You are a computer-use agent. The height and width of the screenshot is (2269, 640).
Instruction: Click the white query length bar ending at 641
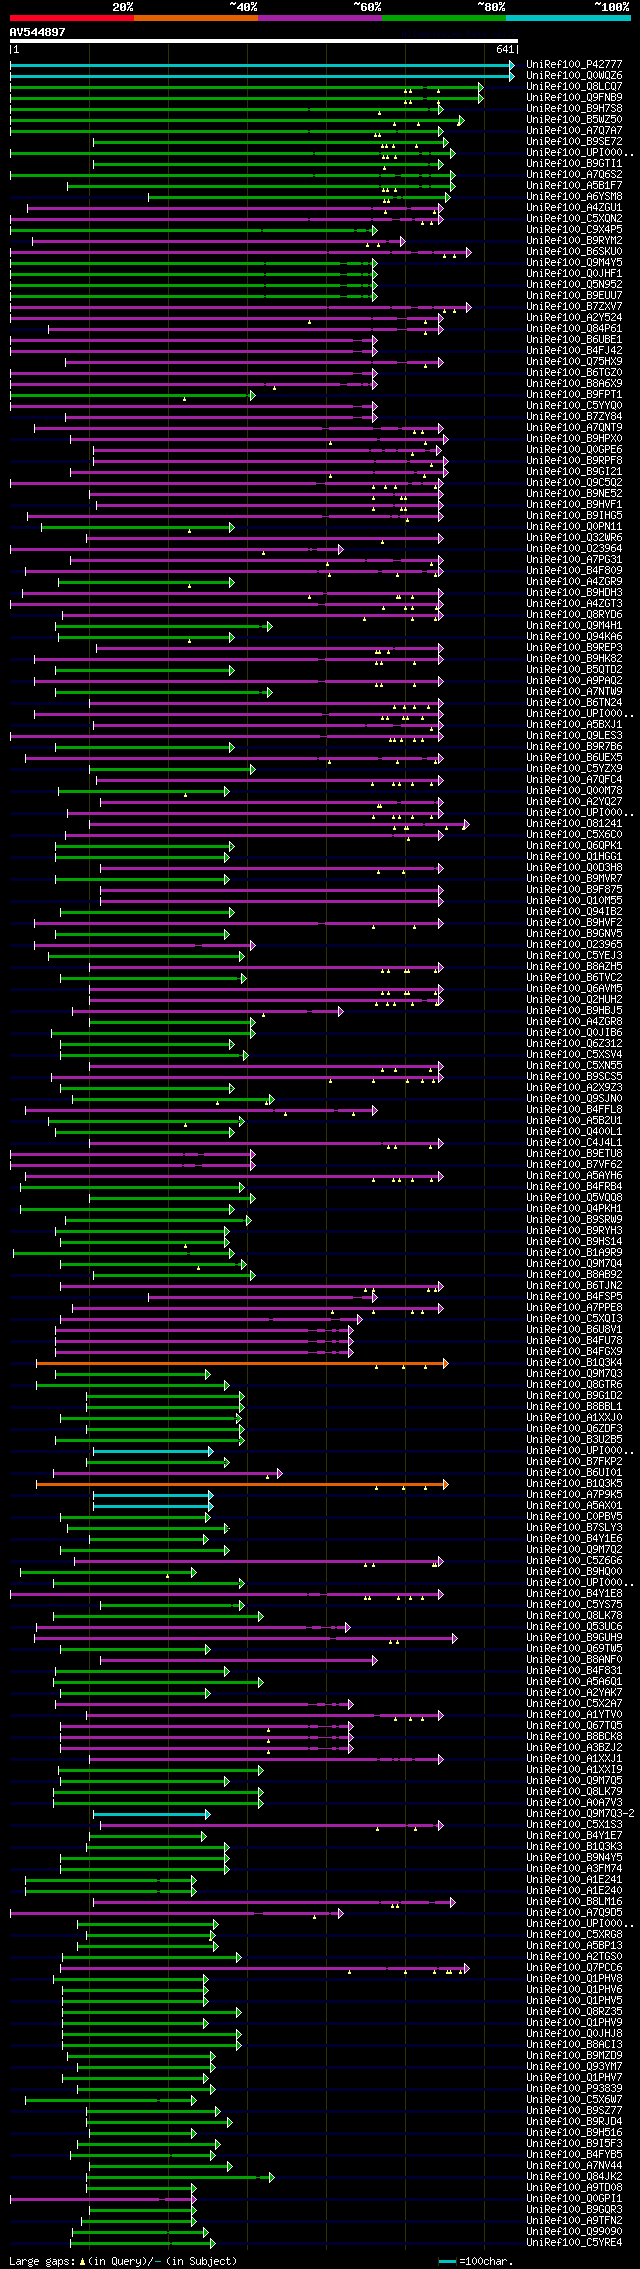click(264, 41)
